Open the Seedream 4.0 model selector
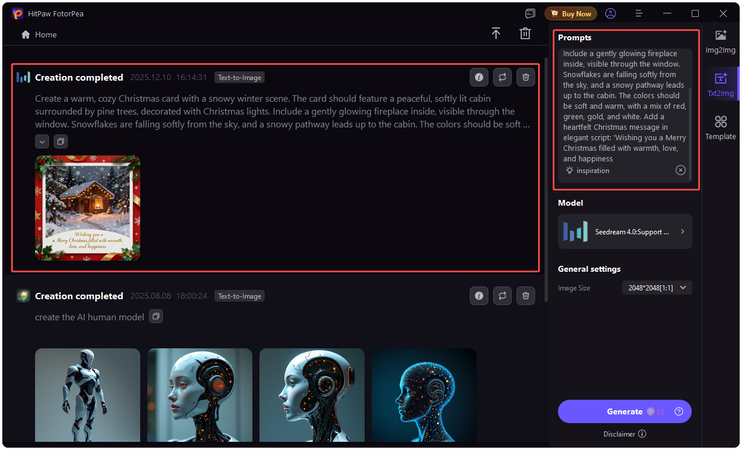Viewport: 742px width, 450px height. tap(625, 231)
